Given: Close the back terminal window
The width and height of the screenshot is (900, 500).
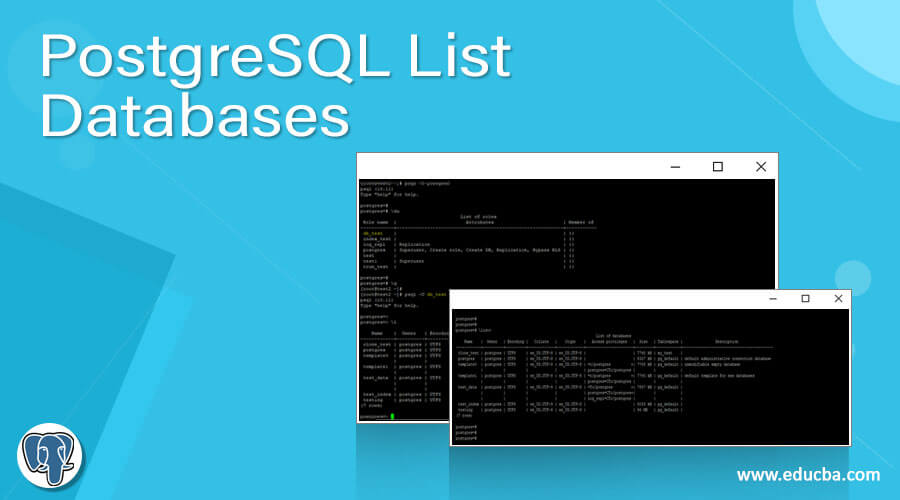Looking at the screenshot, I should click(761, 166).
